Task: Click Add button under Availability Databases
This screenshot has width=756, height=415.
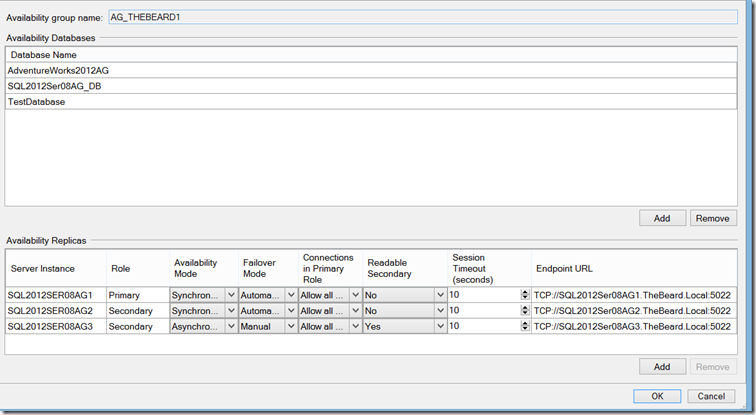Action: (x=662, y=218)
